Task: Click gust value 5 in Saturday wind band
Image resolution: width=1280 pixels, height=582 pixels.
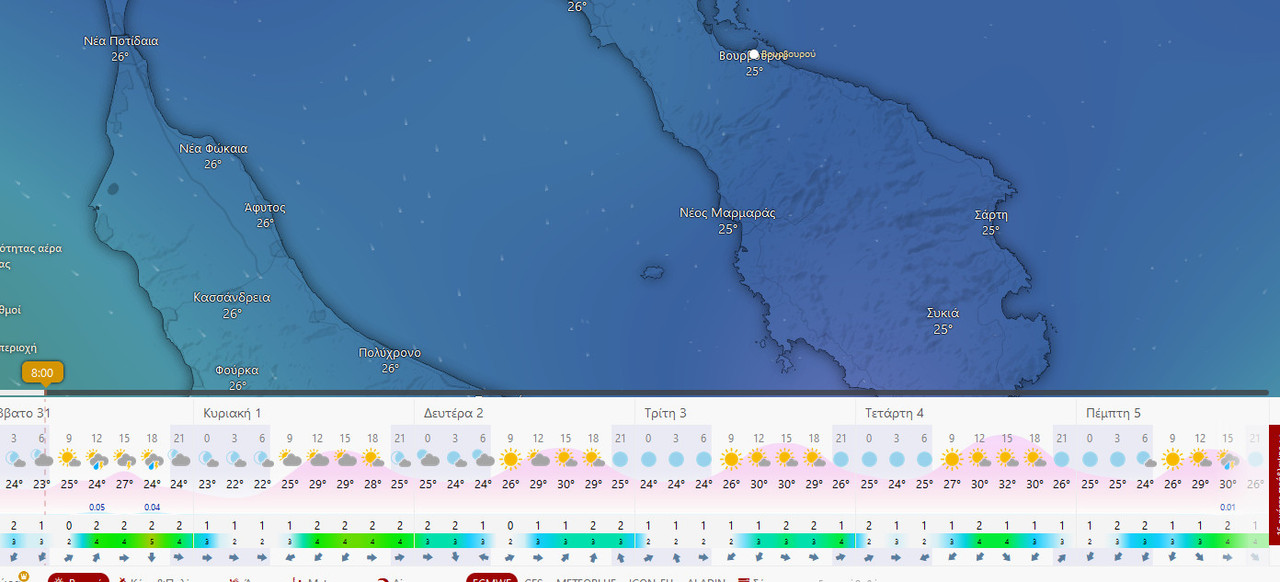Action: click(x=152, y=541)
